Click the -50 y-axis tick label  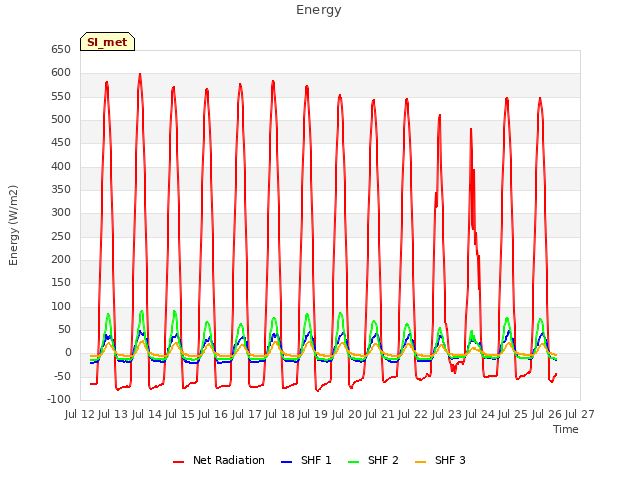62,377
